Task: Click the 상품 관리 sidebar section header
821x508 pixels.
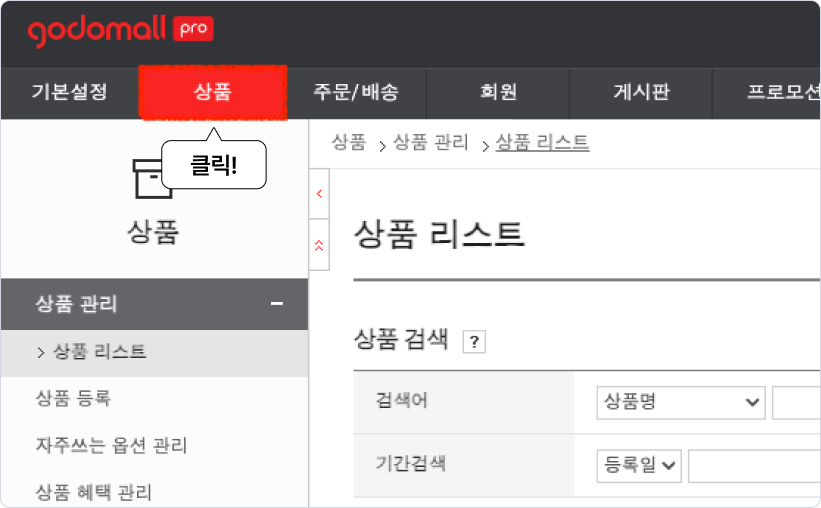Action: (x=154, y=304)
